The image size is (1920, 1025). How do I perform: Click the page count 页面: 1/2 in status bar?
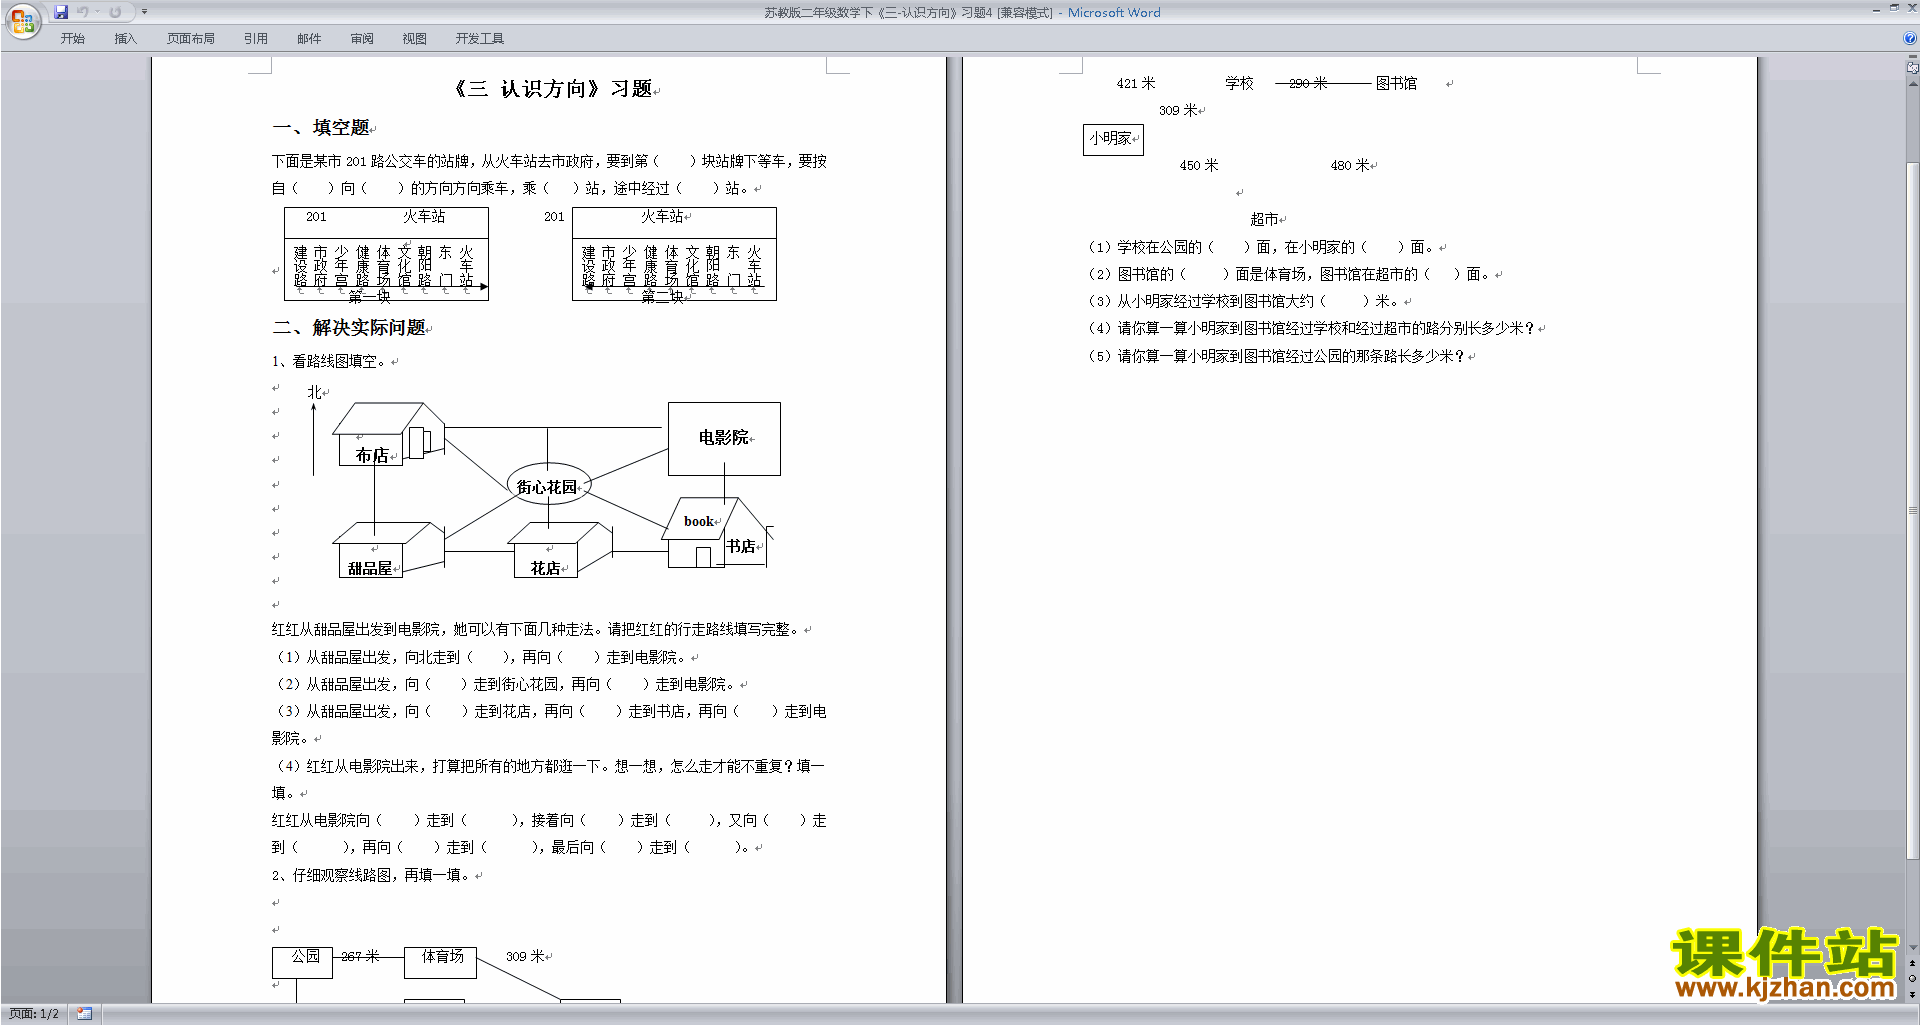(x=34, y=1014)
